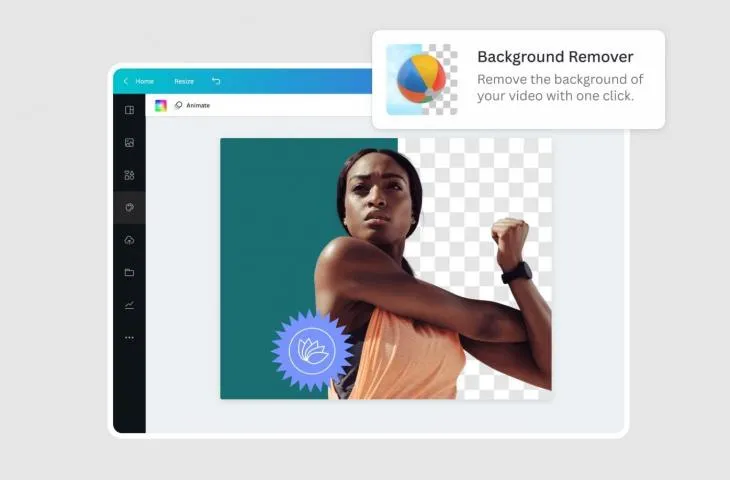Screen dimensions: 730x480
Task: Open the Folders icon in sidebar
Action: coord(129,273)
